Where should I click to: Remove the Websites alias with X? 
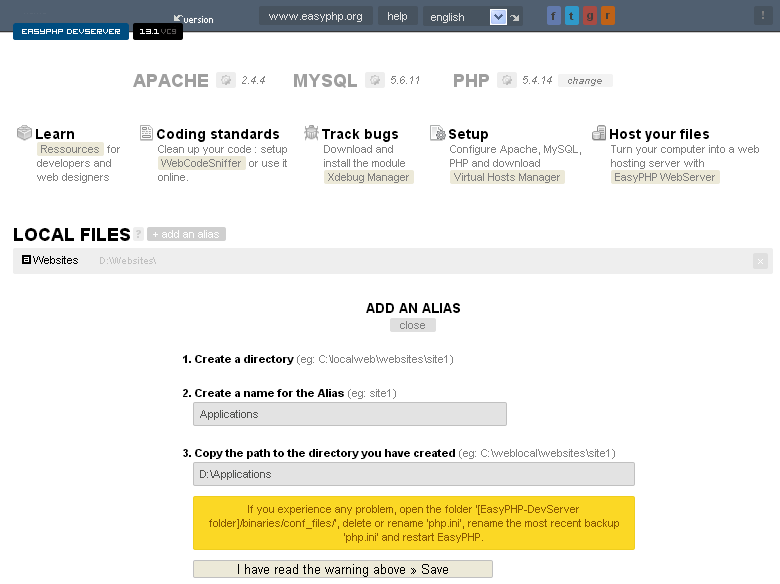[x=760, y=261]
